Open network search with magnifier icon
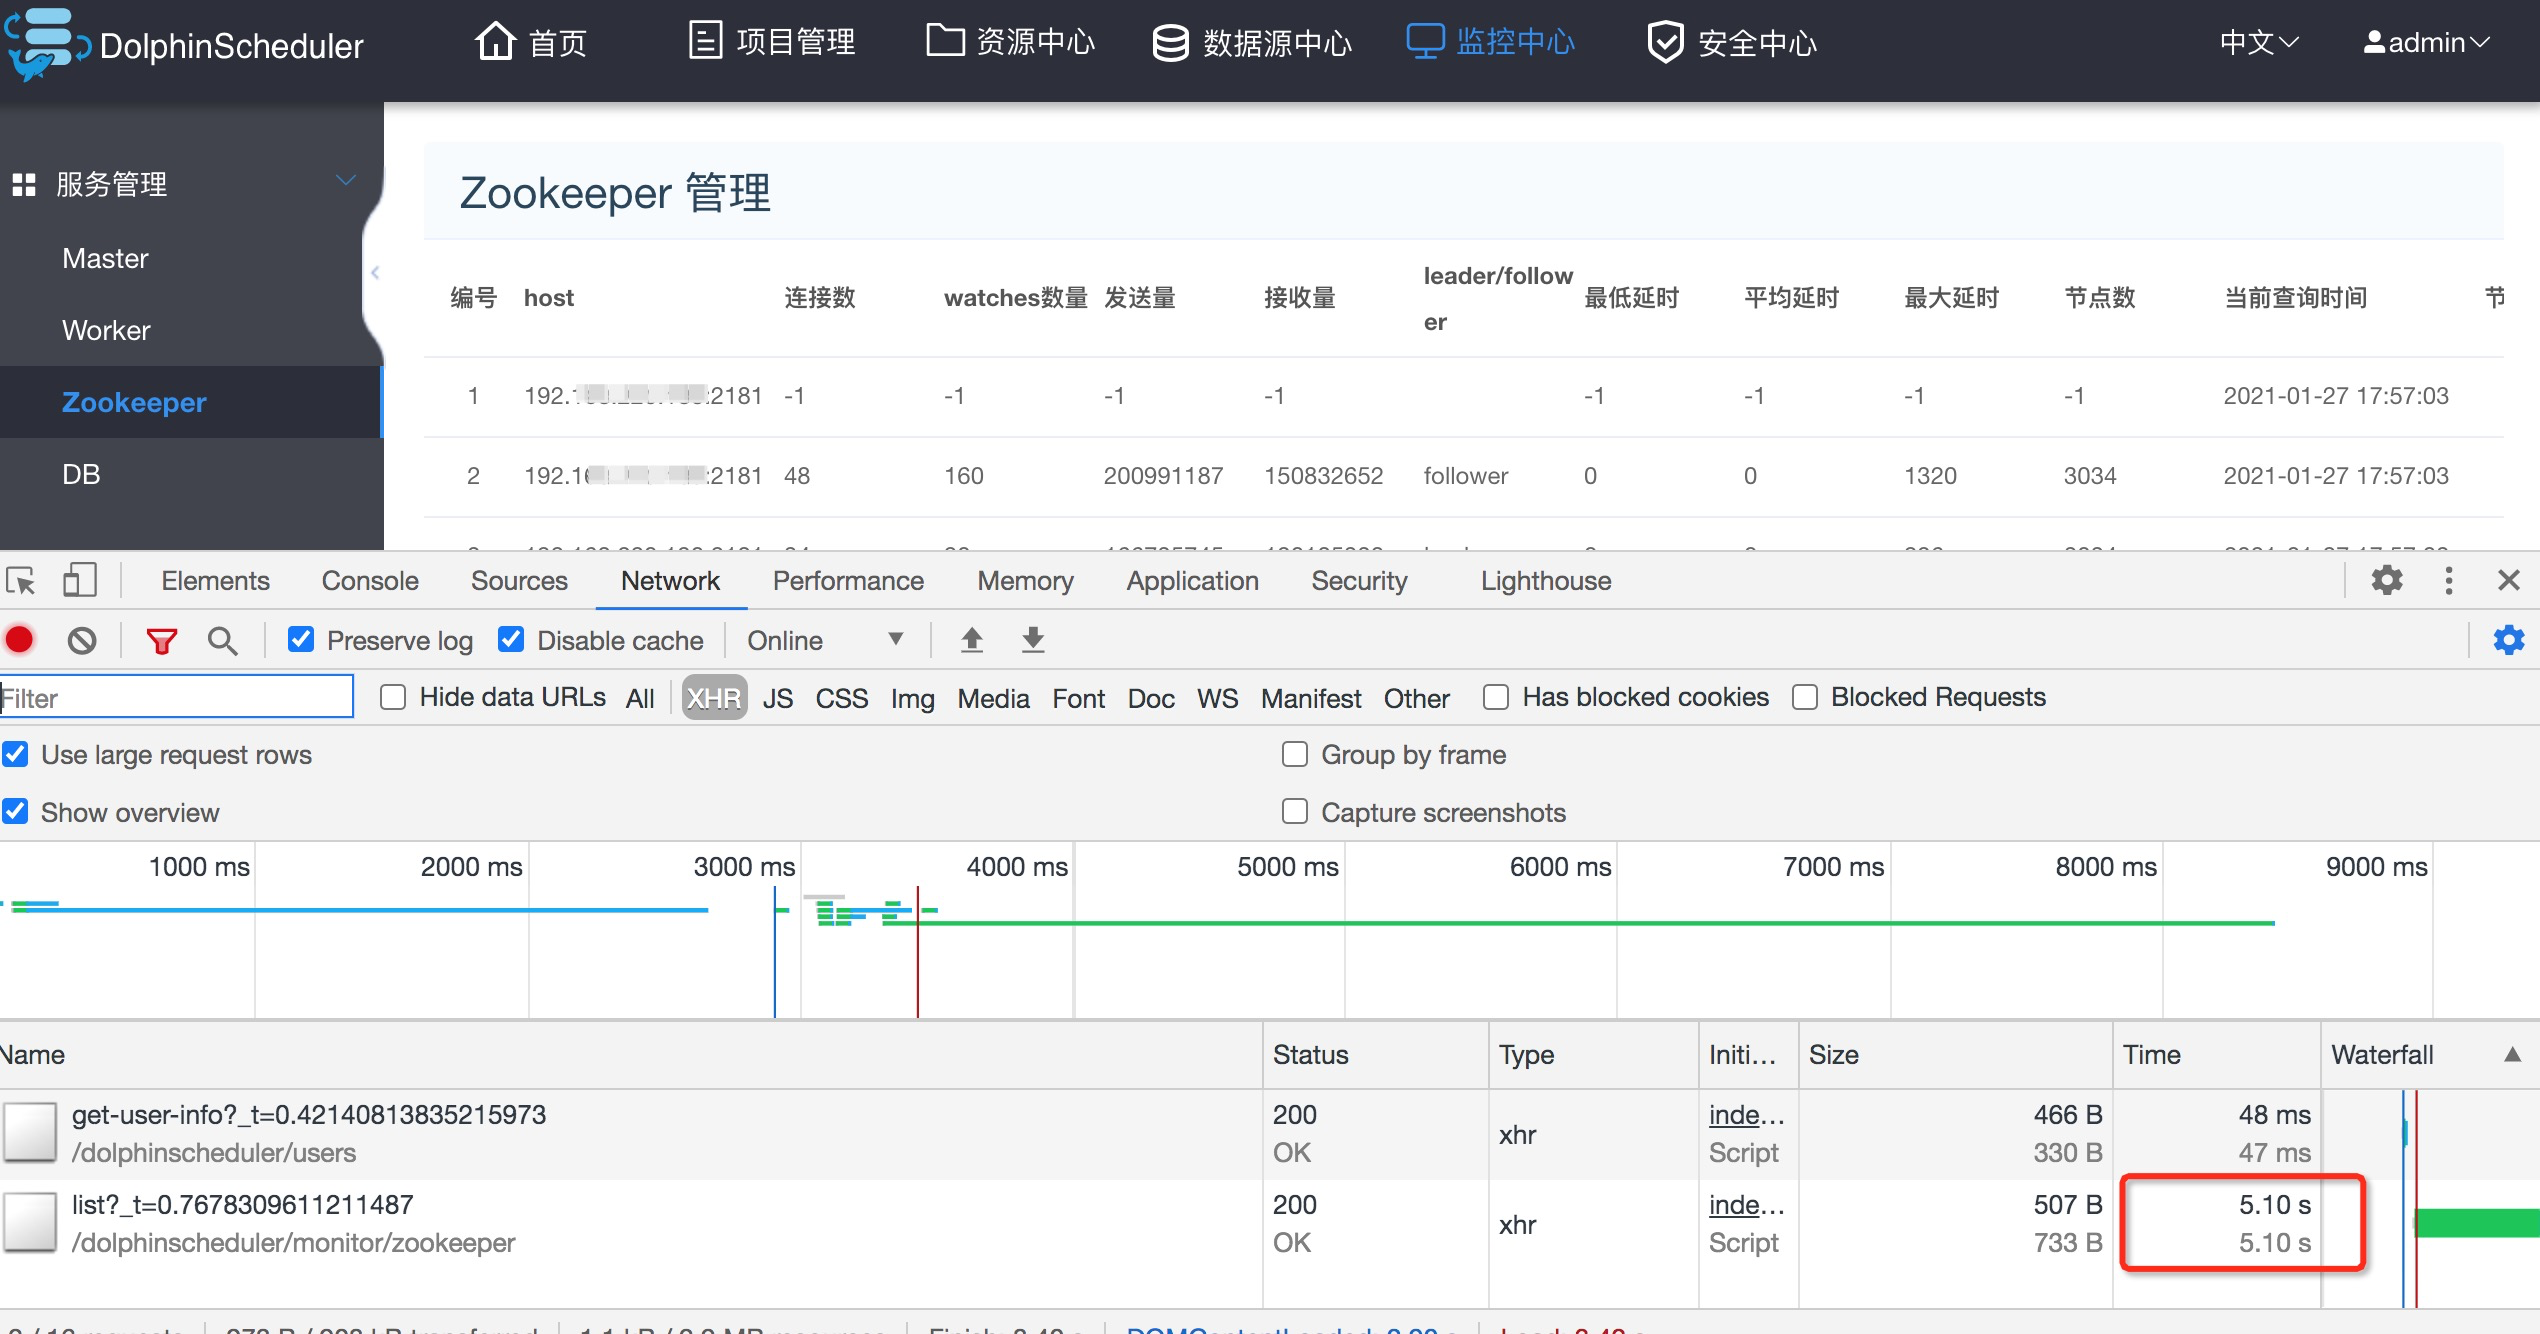 [x=222, y=640]
